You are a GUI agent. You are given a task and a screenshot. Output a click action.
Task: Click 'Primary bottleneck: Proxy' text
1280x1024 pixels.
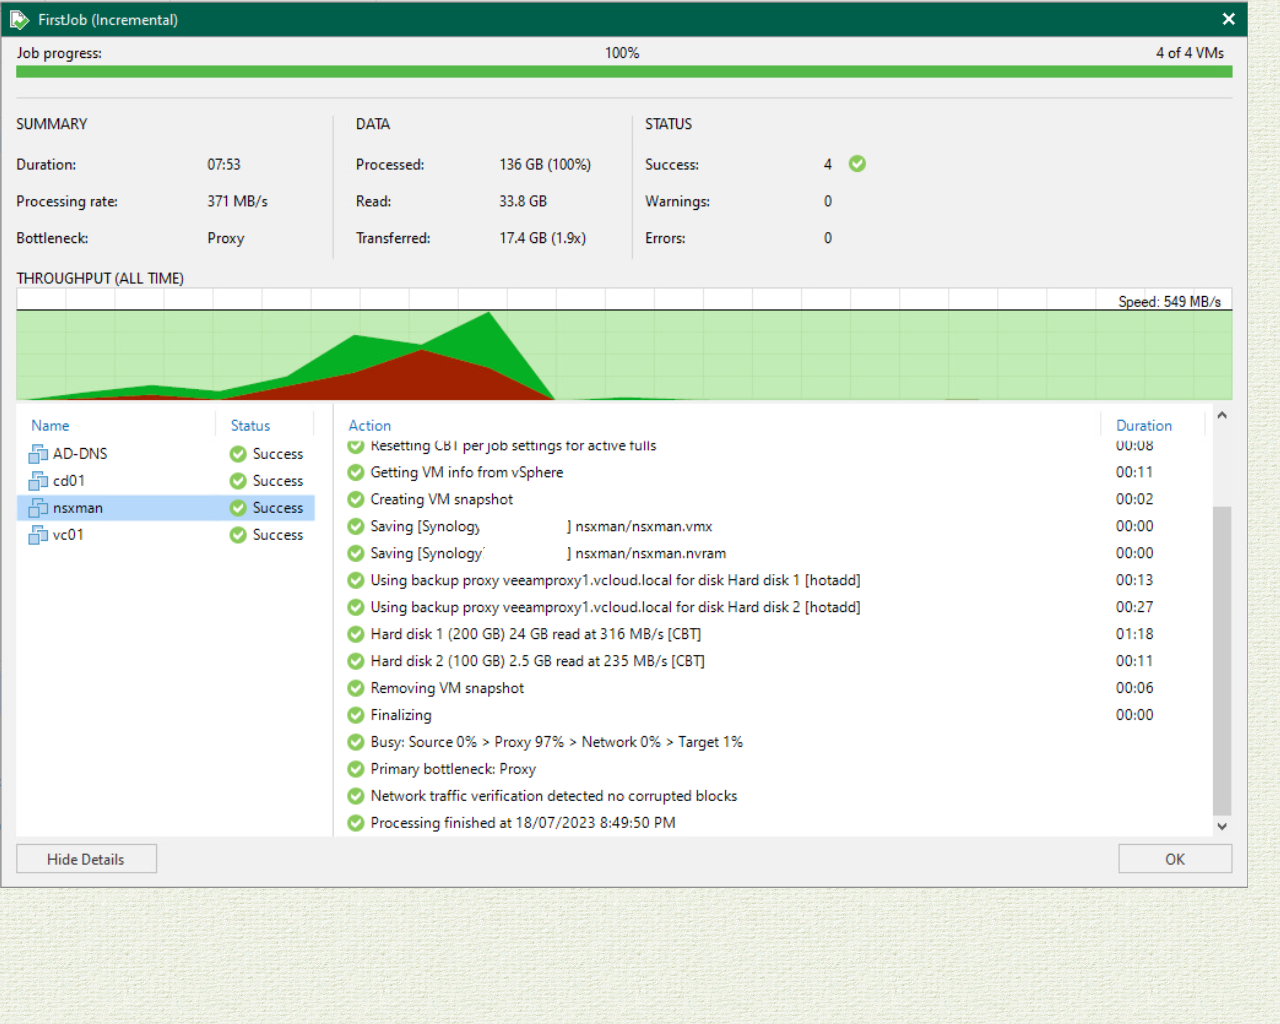coord(453,769)
